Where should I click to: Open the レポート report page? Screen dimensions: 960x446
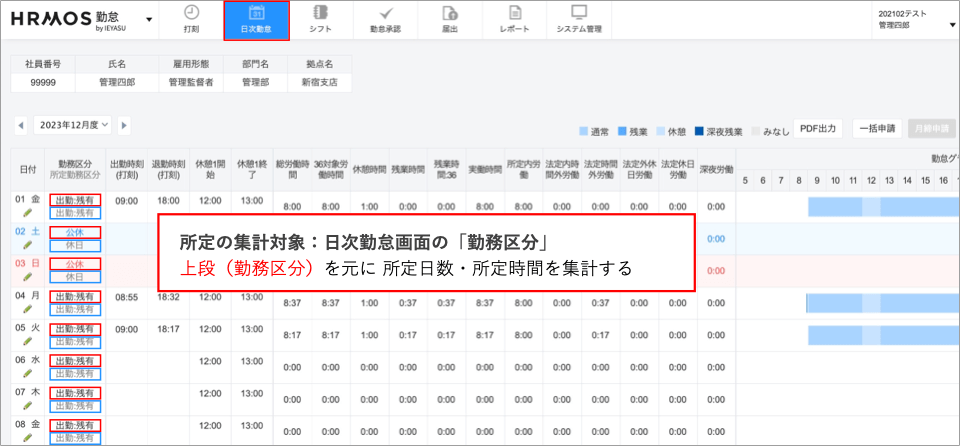click(x=514, y=19)
